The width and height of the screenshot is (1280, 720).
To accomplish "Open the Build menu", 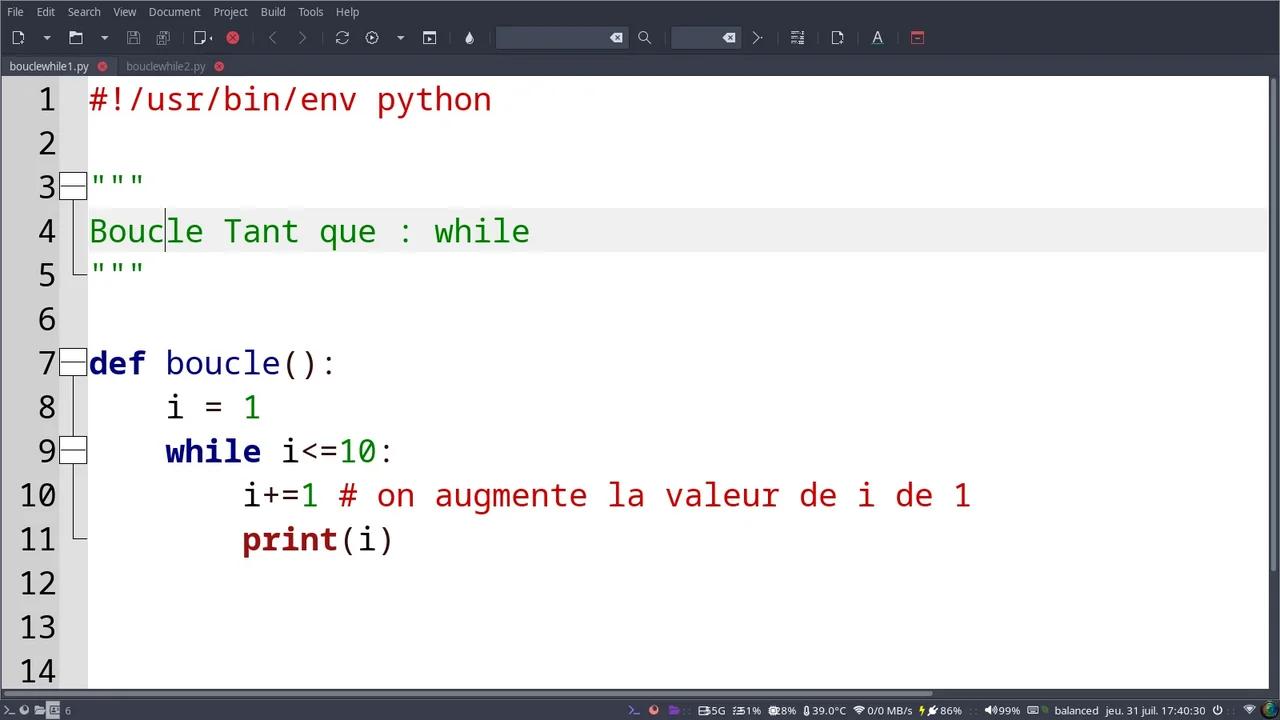I will coord(273,12).
